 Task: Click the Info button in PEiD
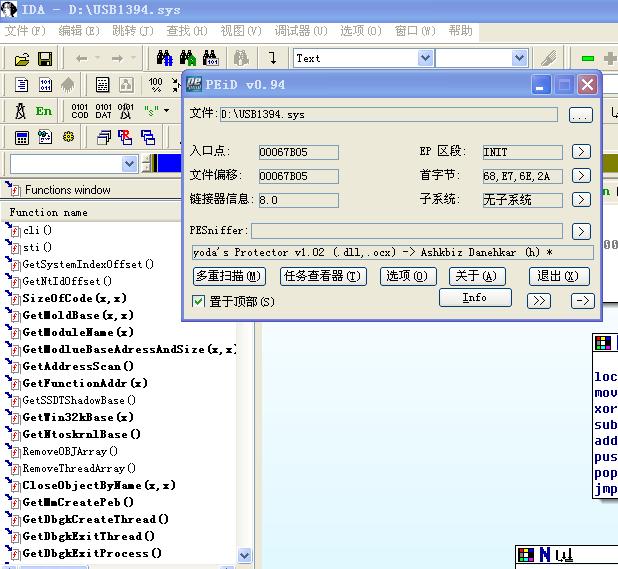[x=475, y=298]
